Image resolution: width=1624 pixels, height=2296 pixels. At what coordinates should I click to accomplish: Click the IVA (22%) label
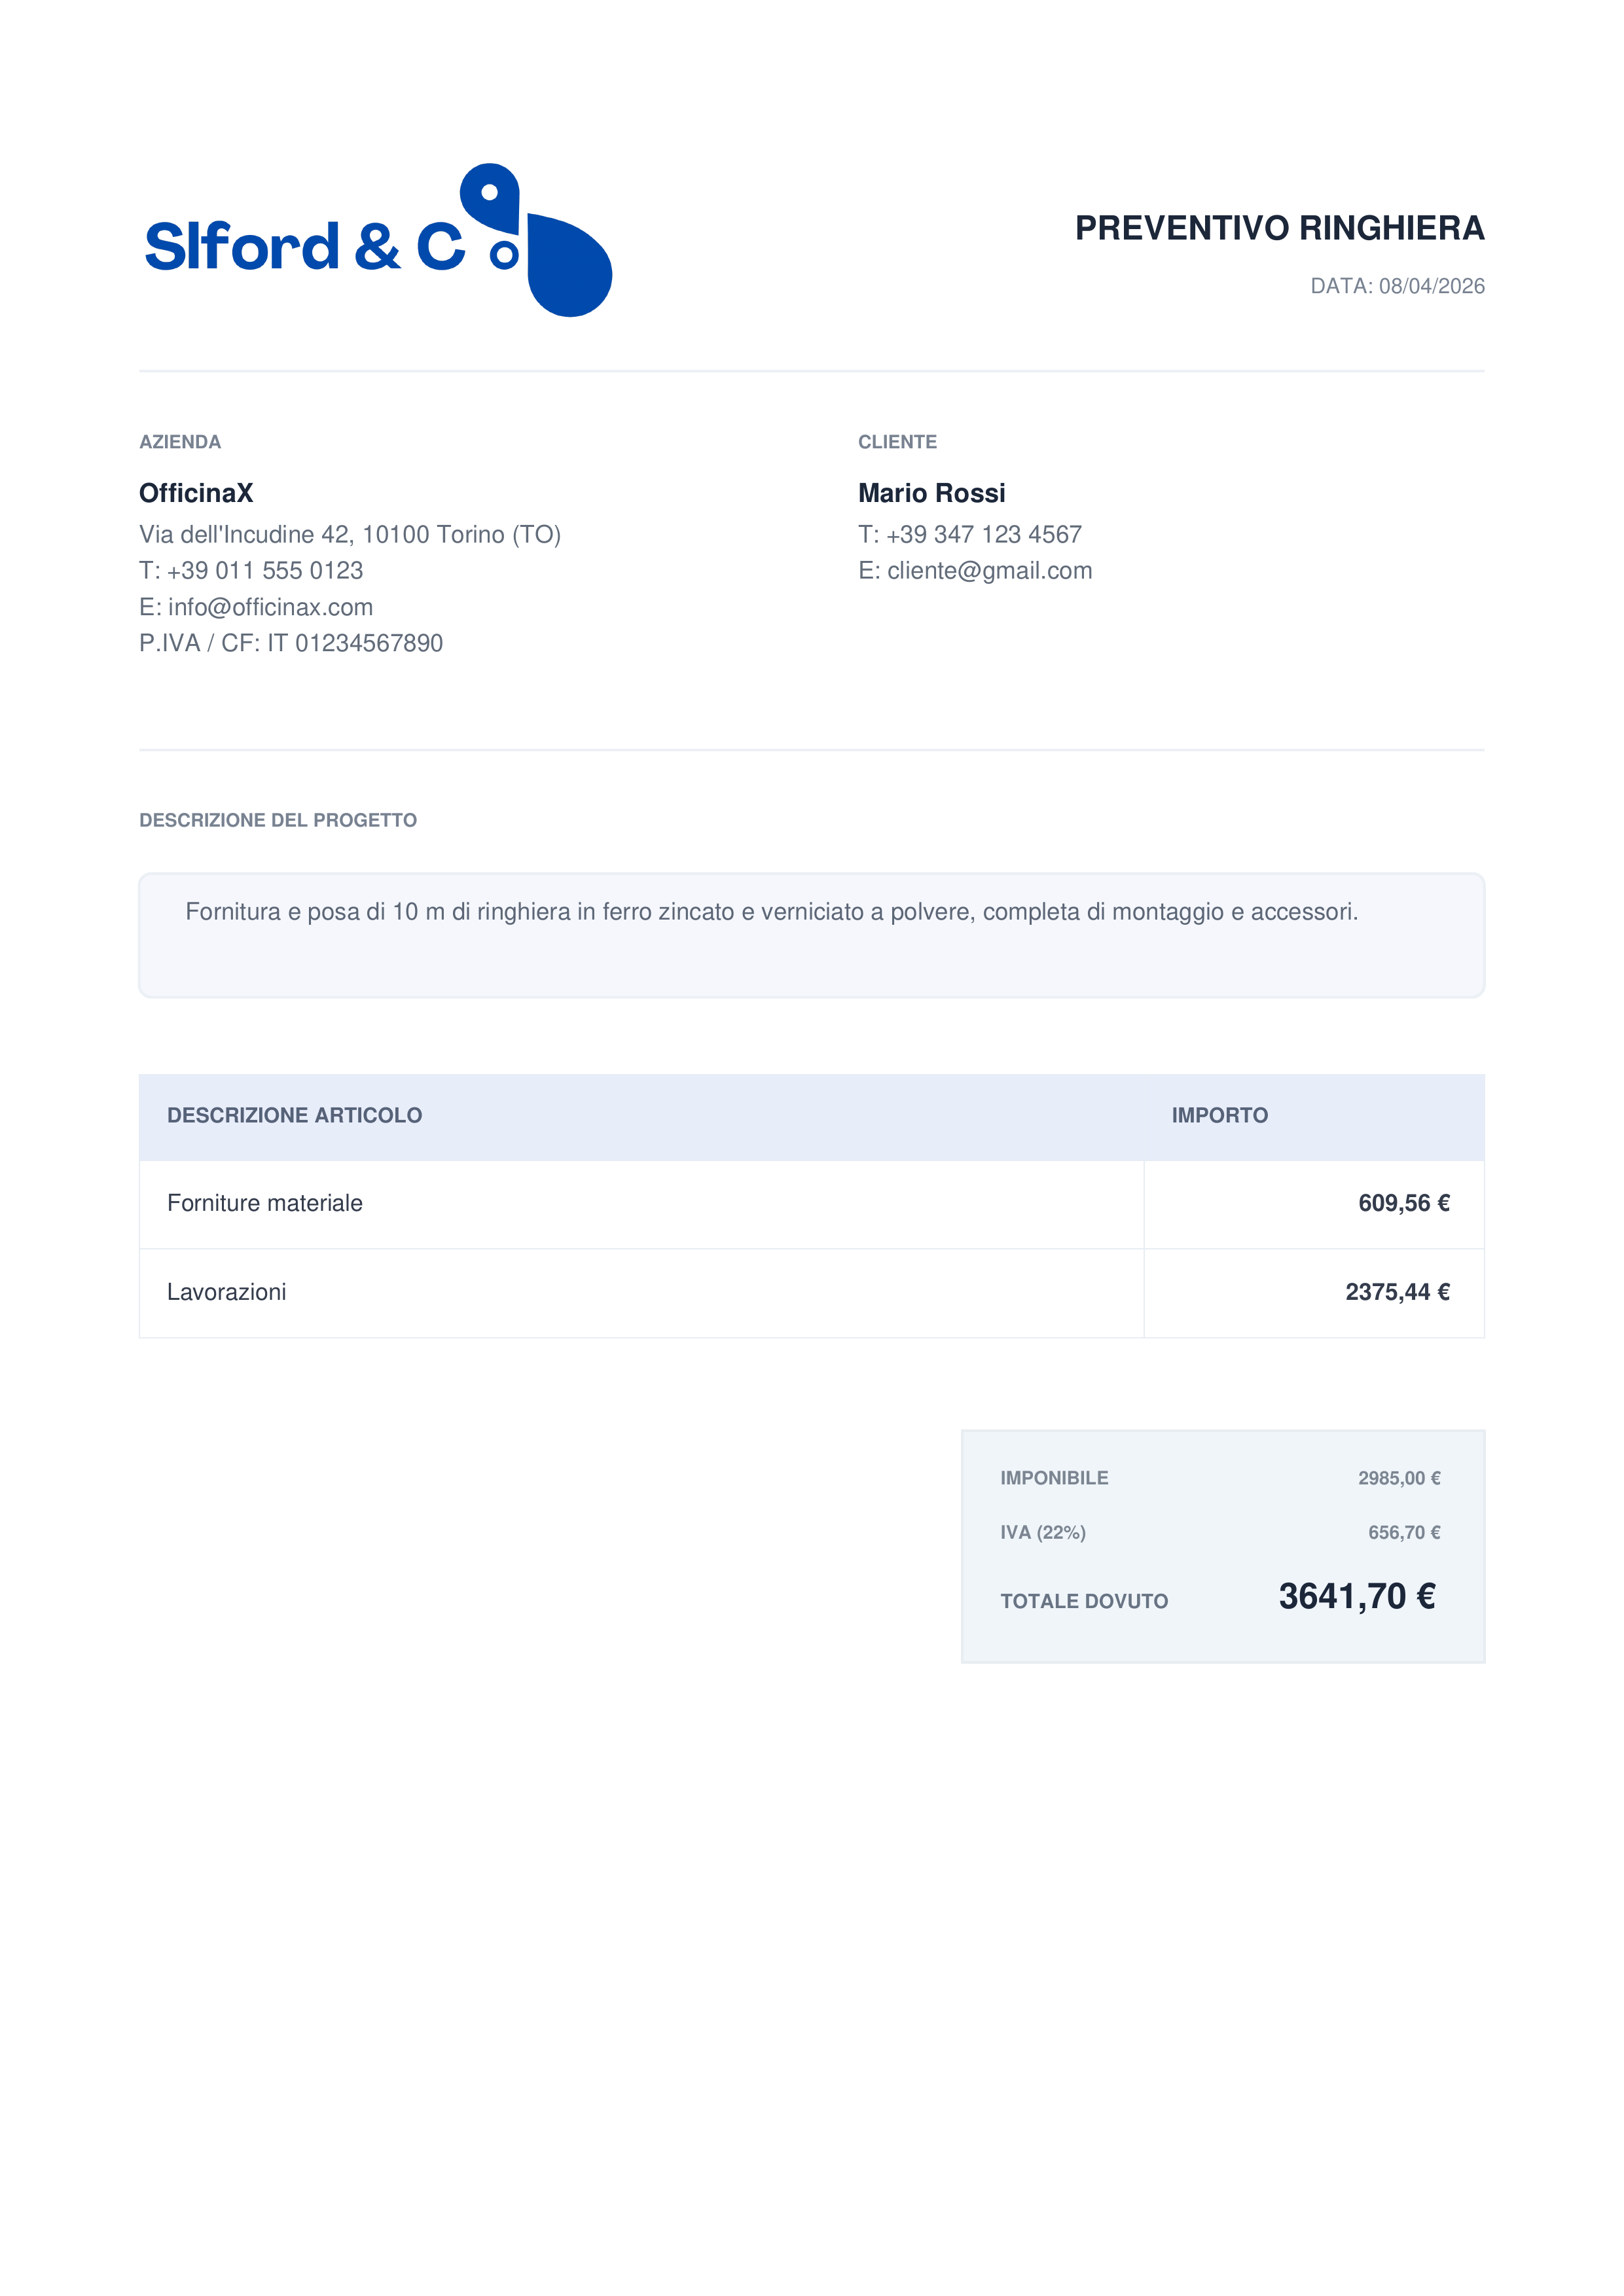coord(1043,1533)
